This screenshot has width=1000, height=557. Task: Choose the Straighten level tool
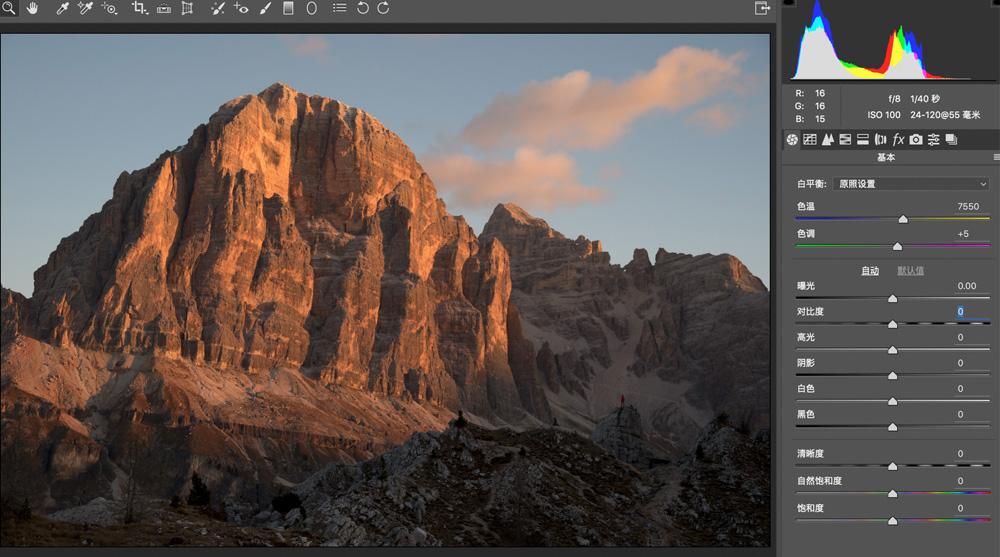tap(164, 8)
